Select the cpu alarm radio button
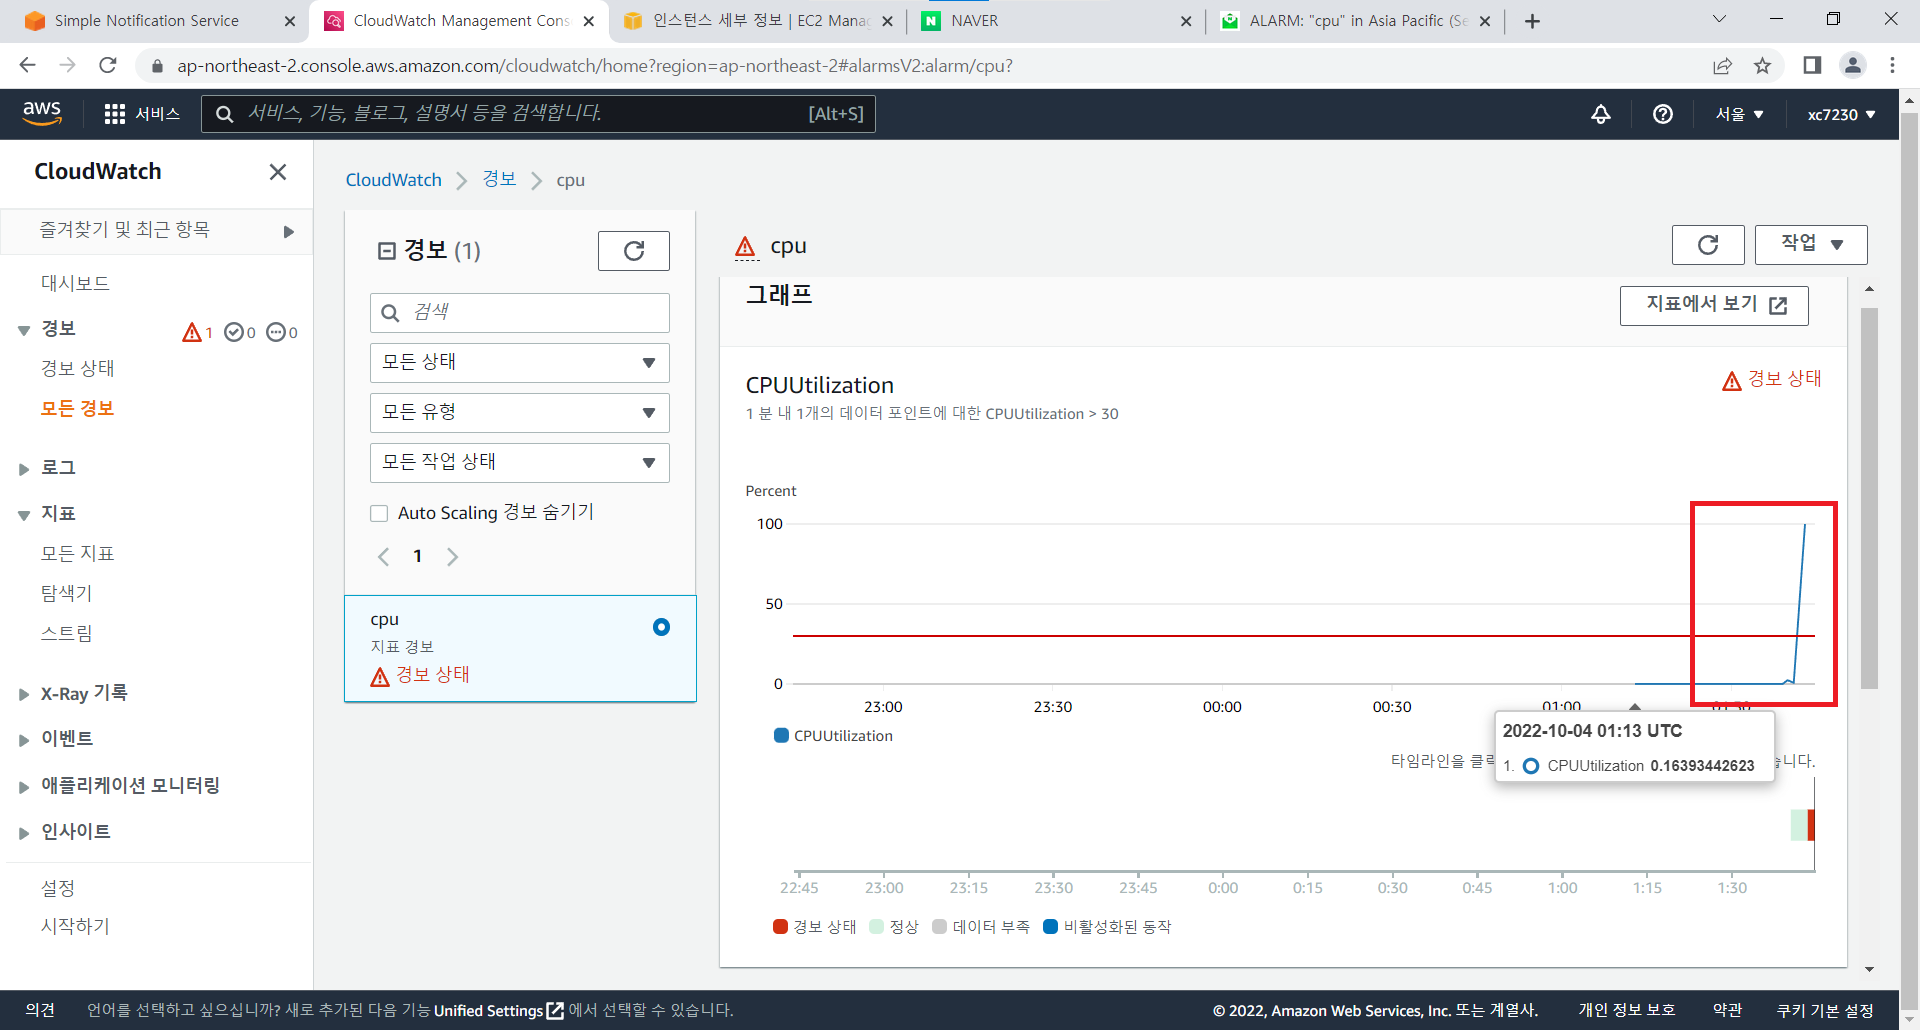Viewport: 1920px width, 1030px height. tap(661, 627)
